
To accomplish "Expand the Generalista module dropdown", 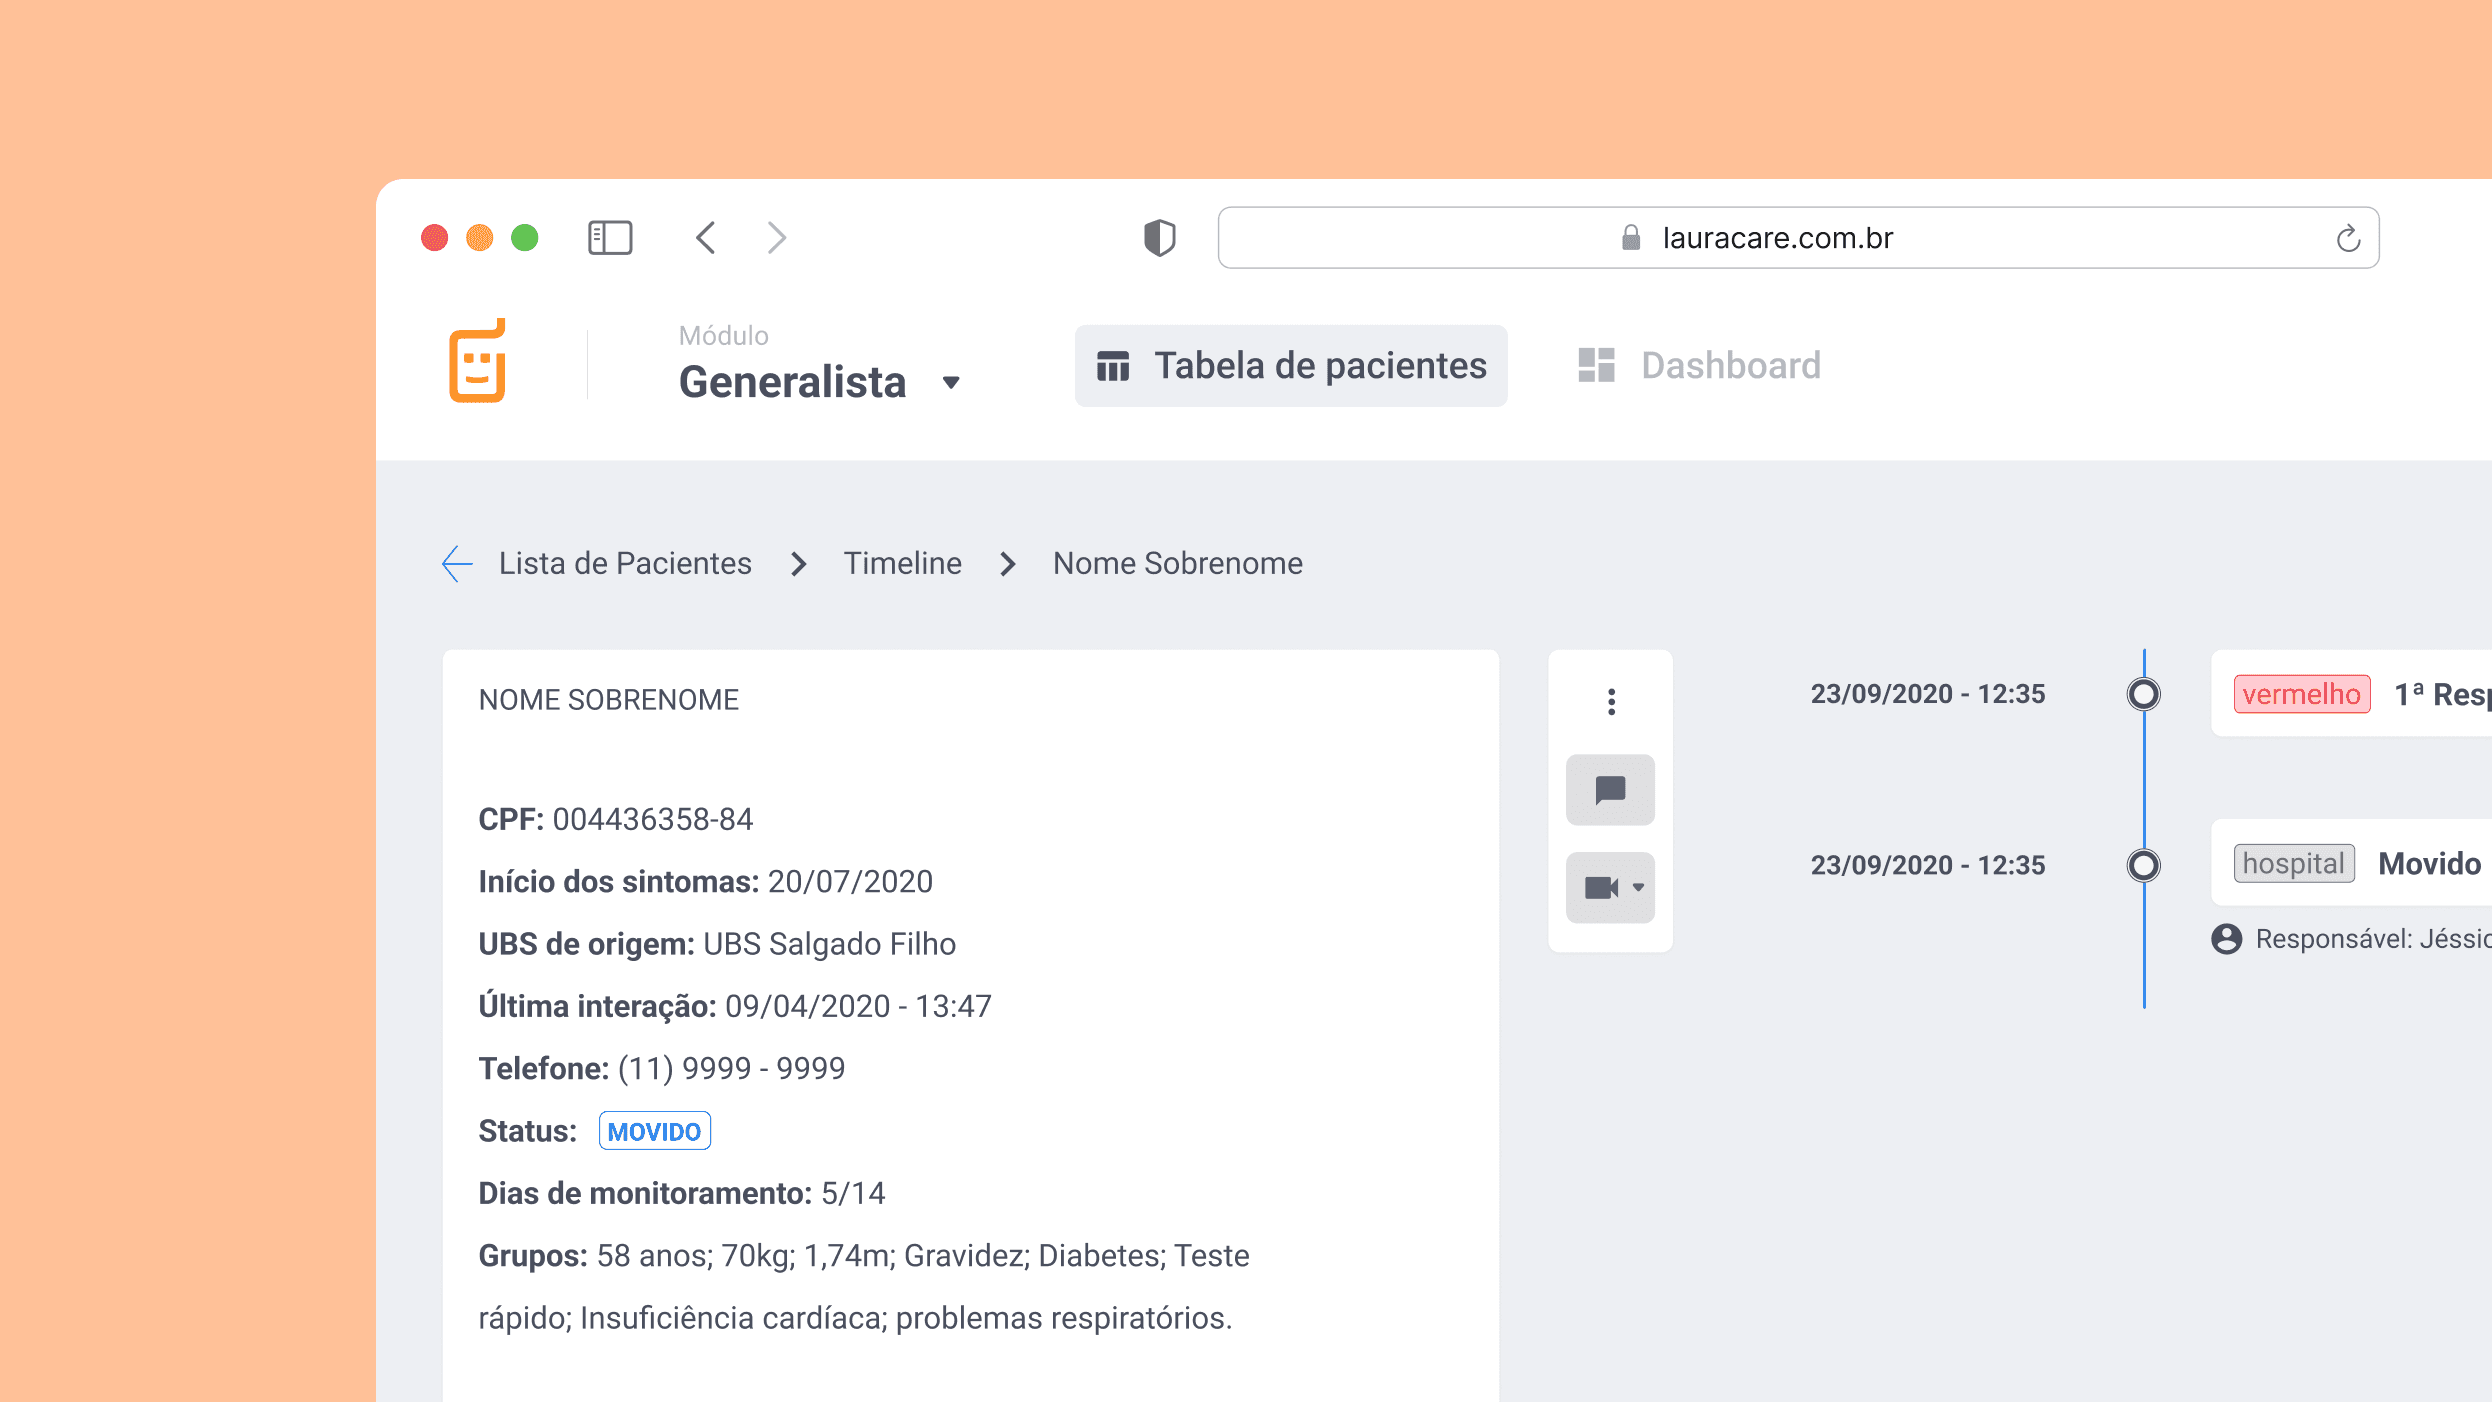I will (x=951, y=382).
